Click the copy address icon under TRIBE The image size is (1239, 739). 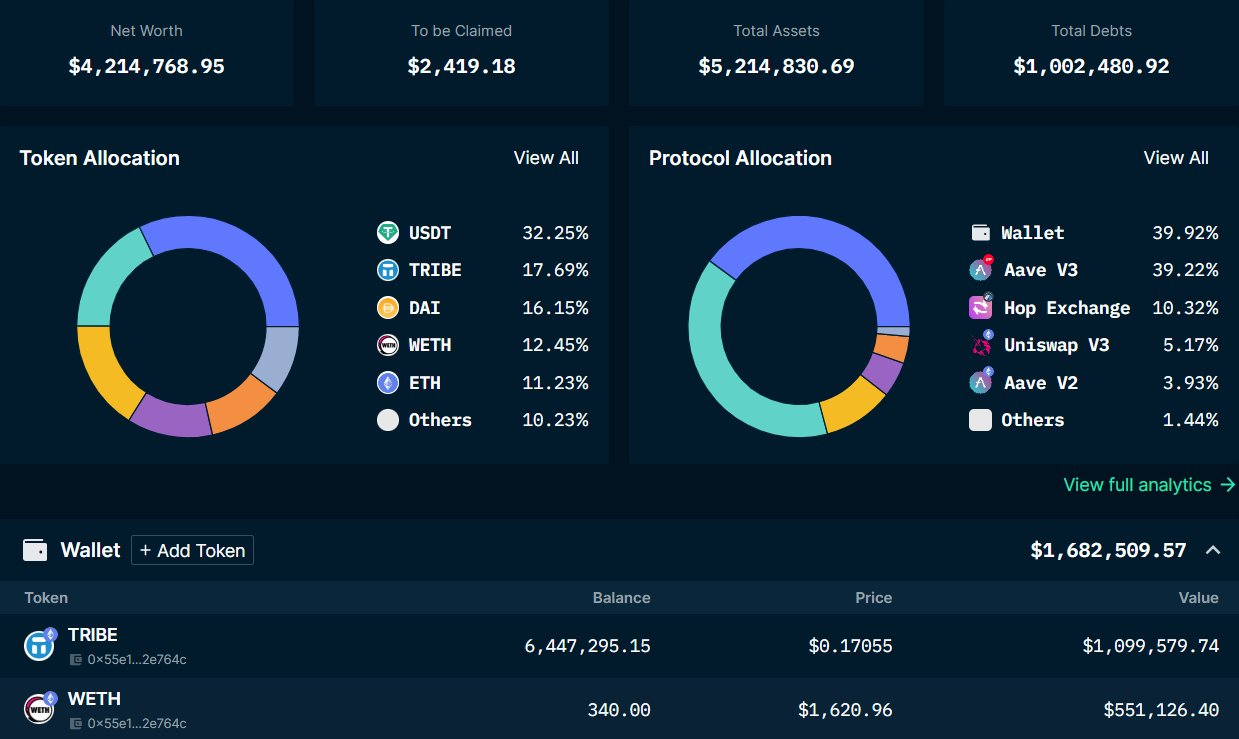tap(76, 660)
